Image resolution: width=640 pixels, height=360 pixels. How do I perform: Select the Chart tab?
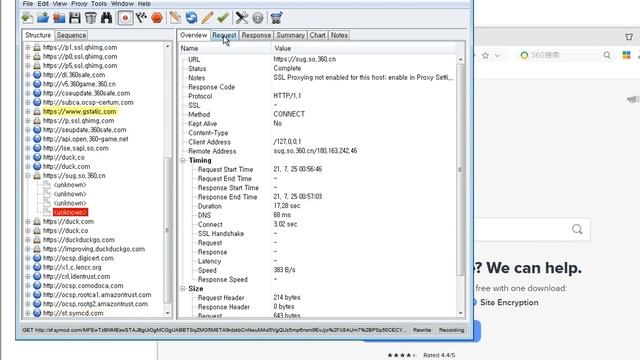pos(318,35)
